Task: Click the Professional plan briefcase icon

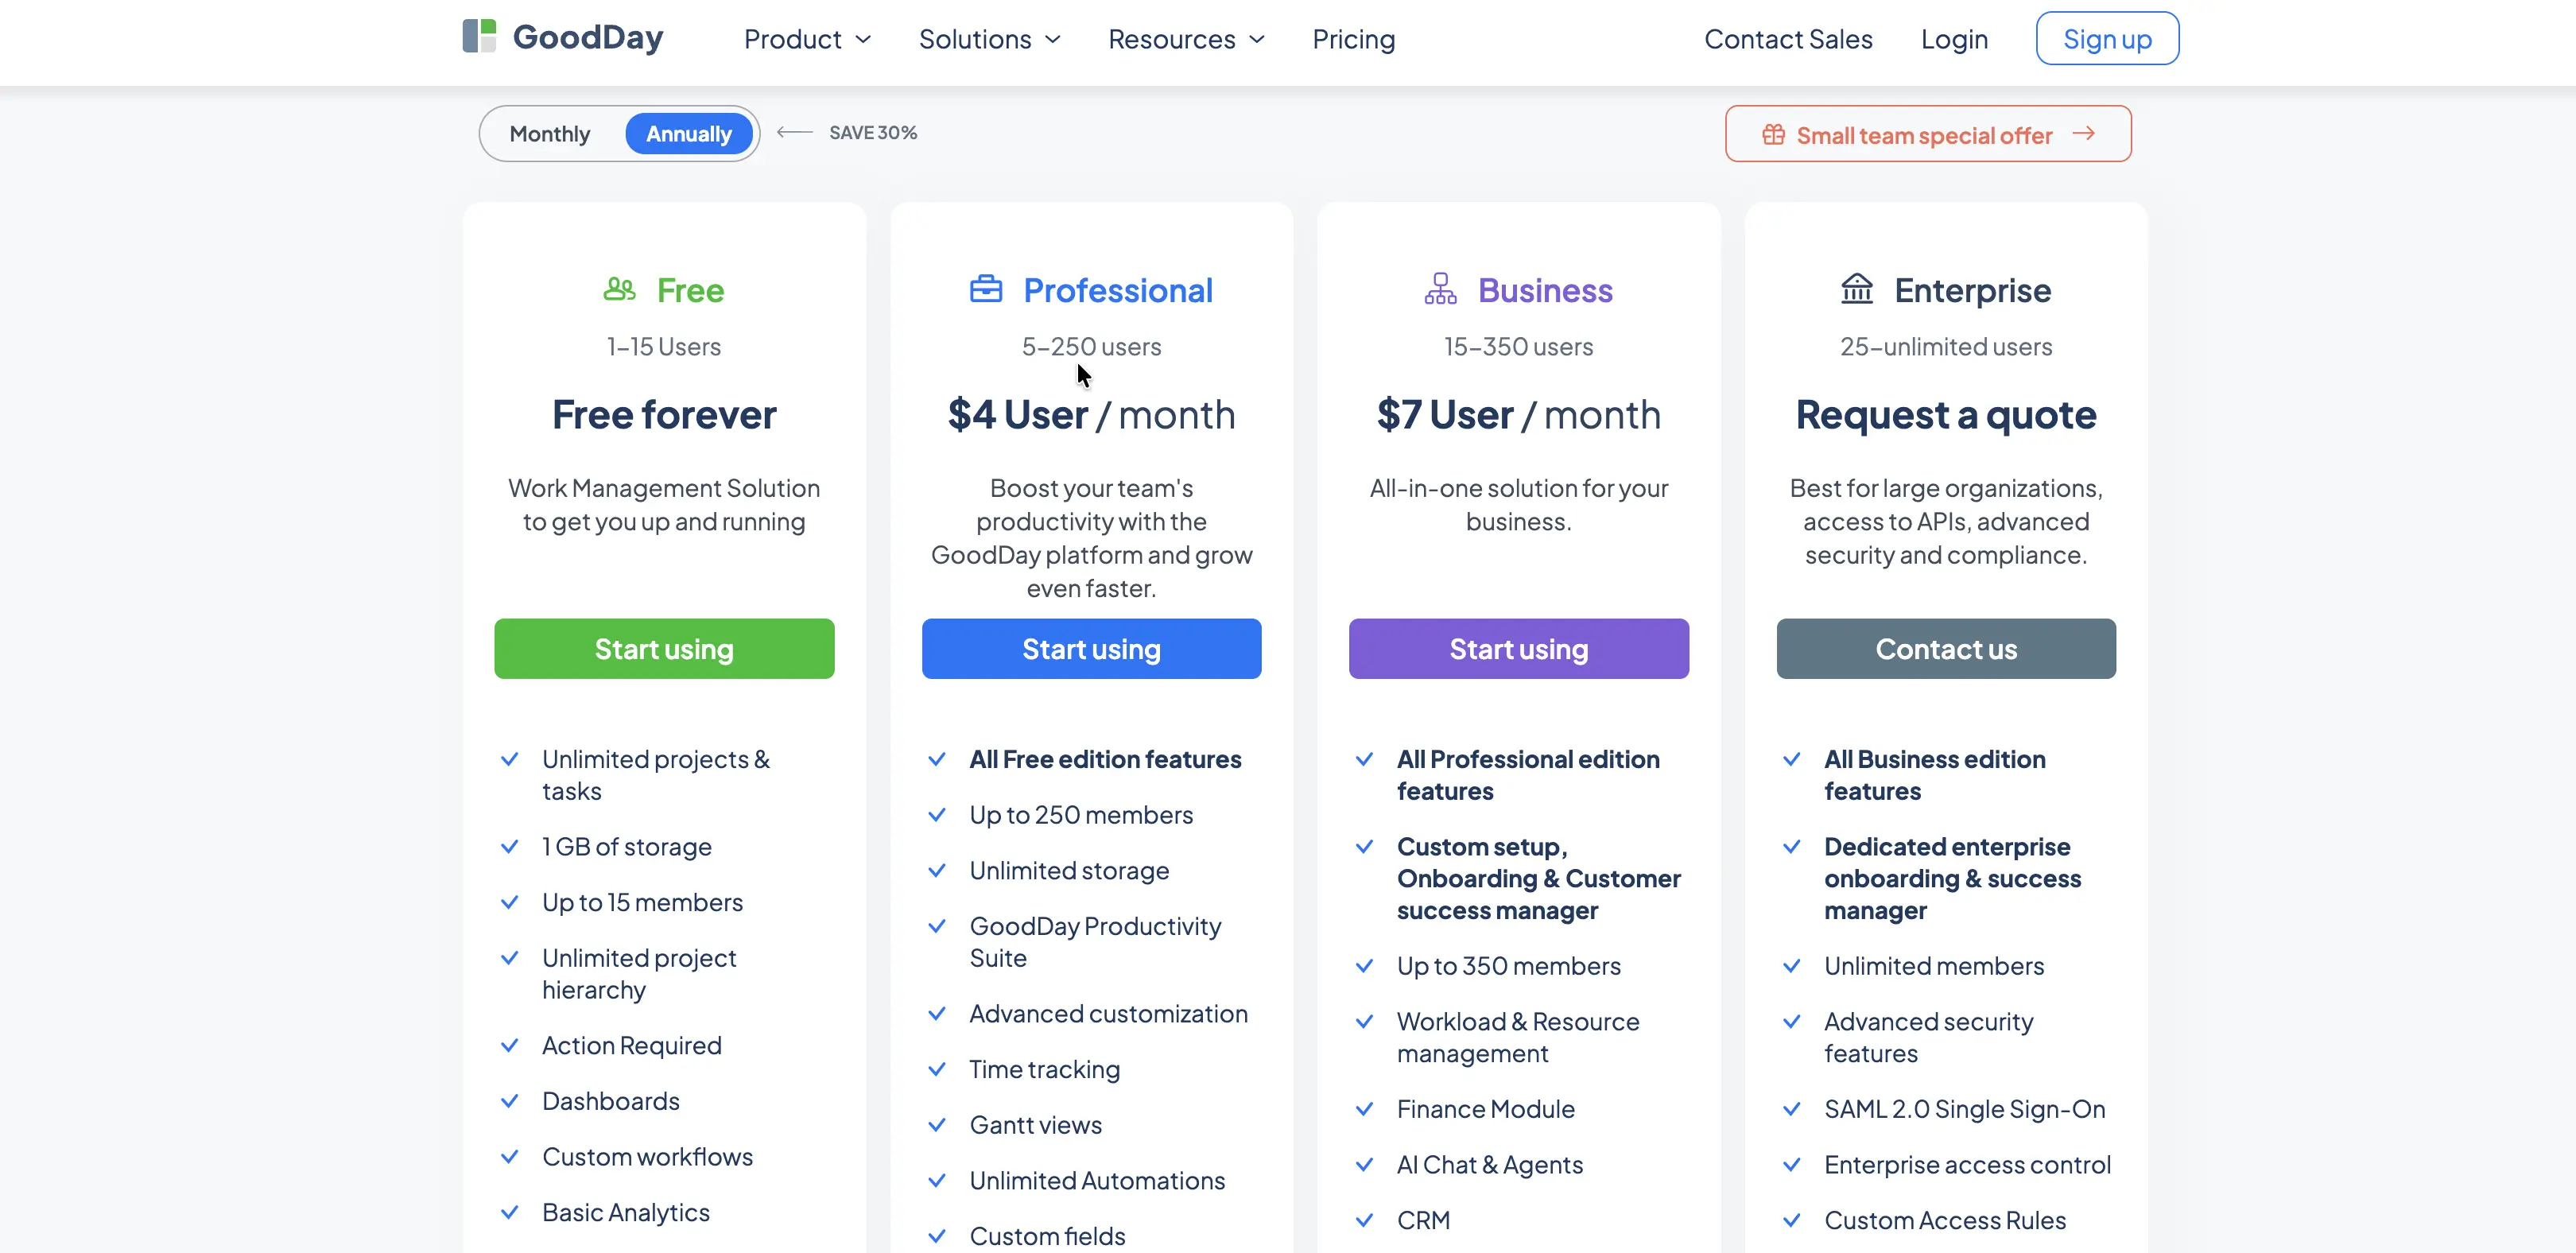Action: coord(986,289)
